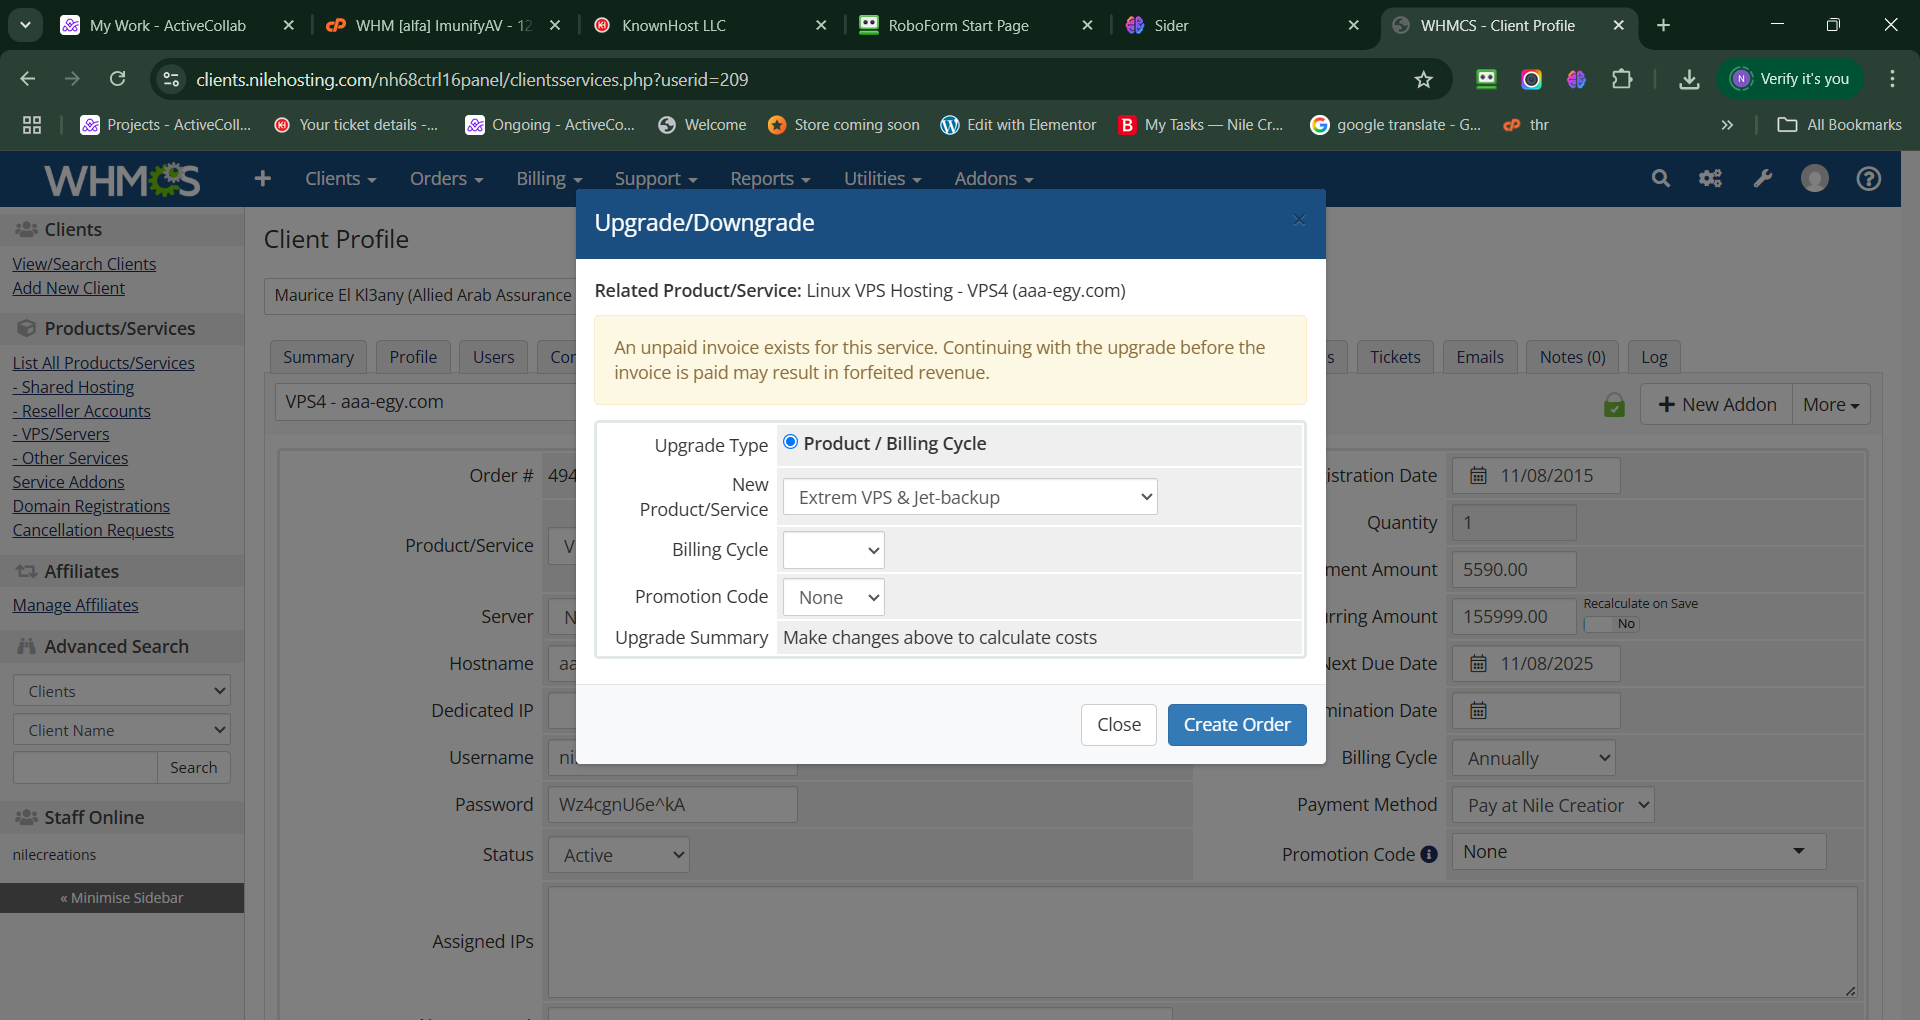The height and width of the screenshot is (1020, 1920).
Task: Open the Orders menu
Action: tap(447, 178)
